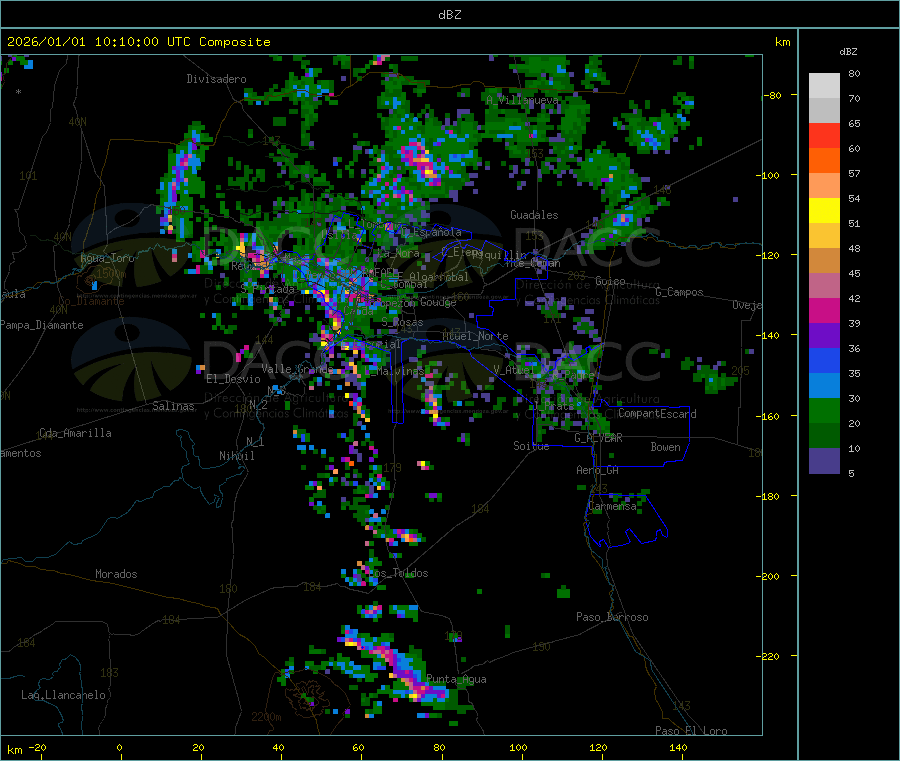The image size is (900, 761).
Task: Click the -220 km axis tick label
Action: tap(767, 656)
